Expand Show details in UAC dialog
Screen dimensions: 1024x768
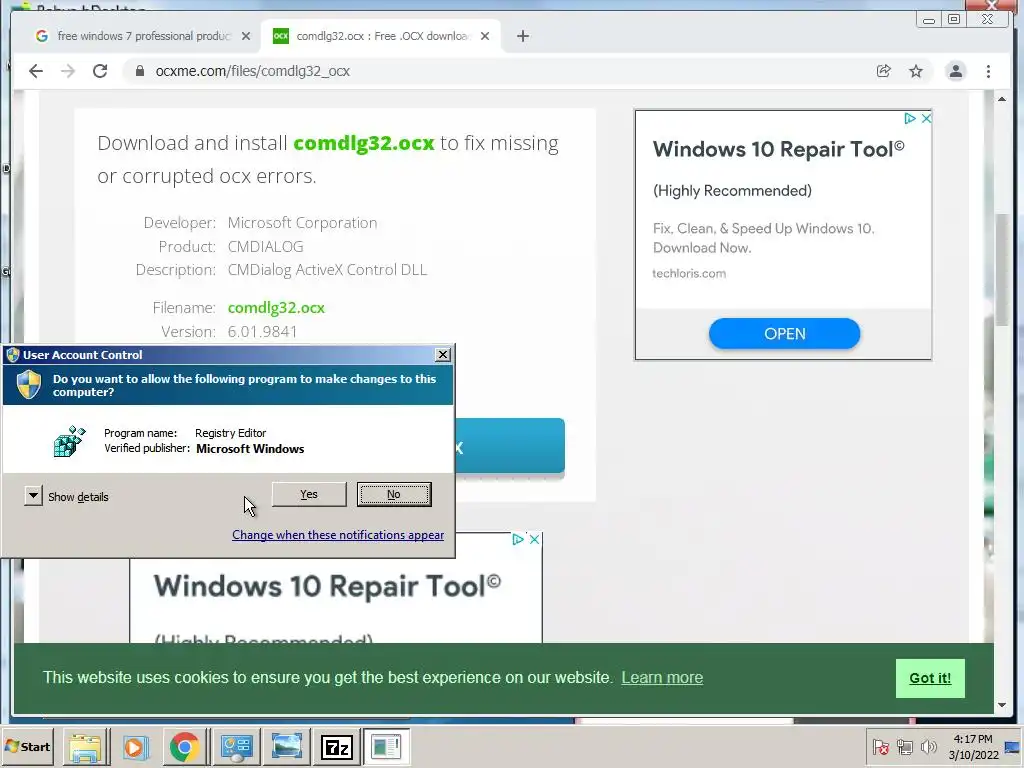pos(66,496)
